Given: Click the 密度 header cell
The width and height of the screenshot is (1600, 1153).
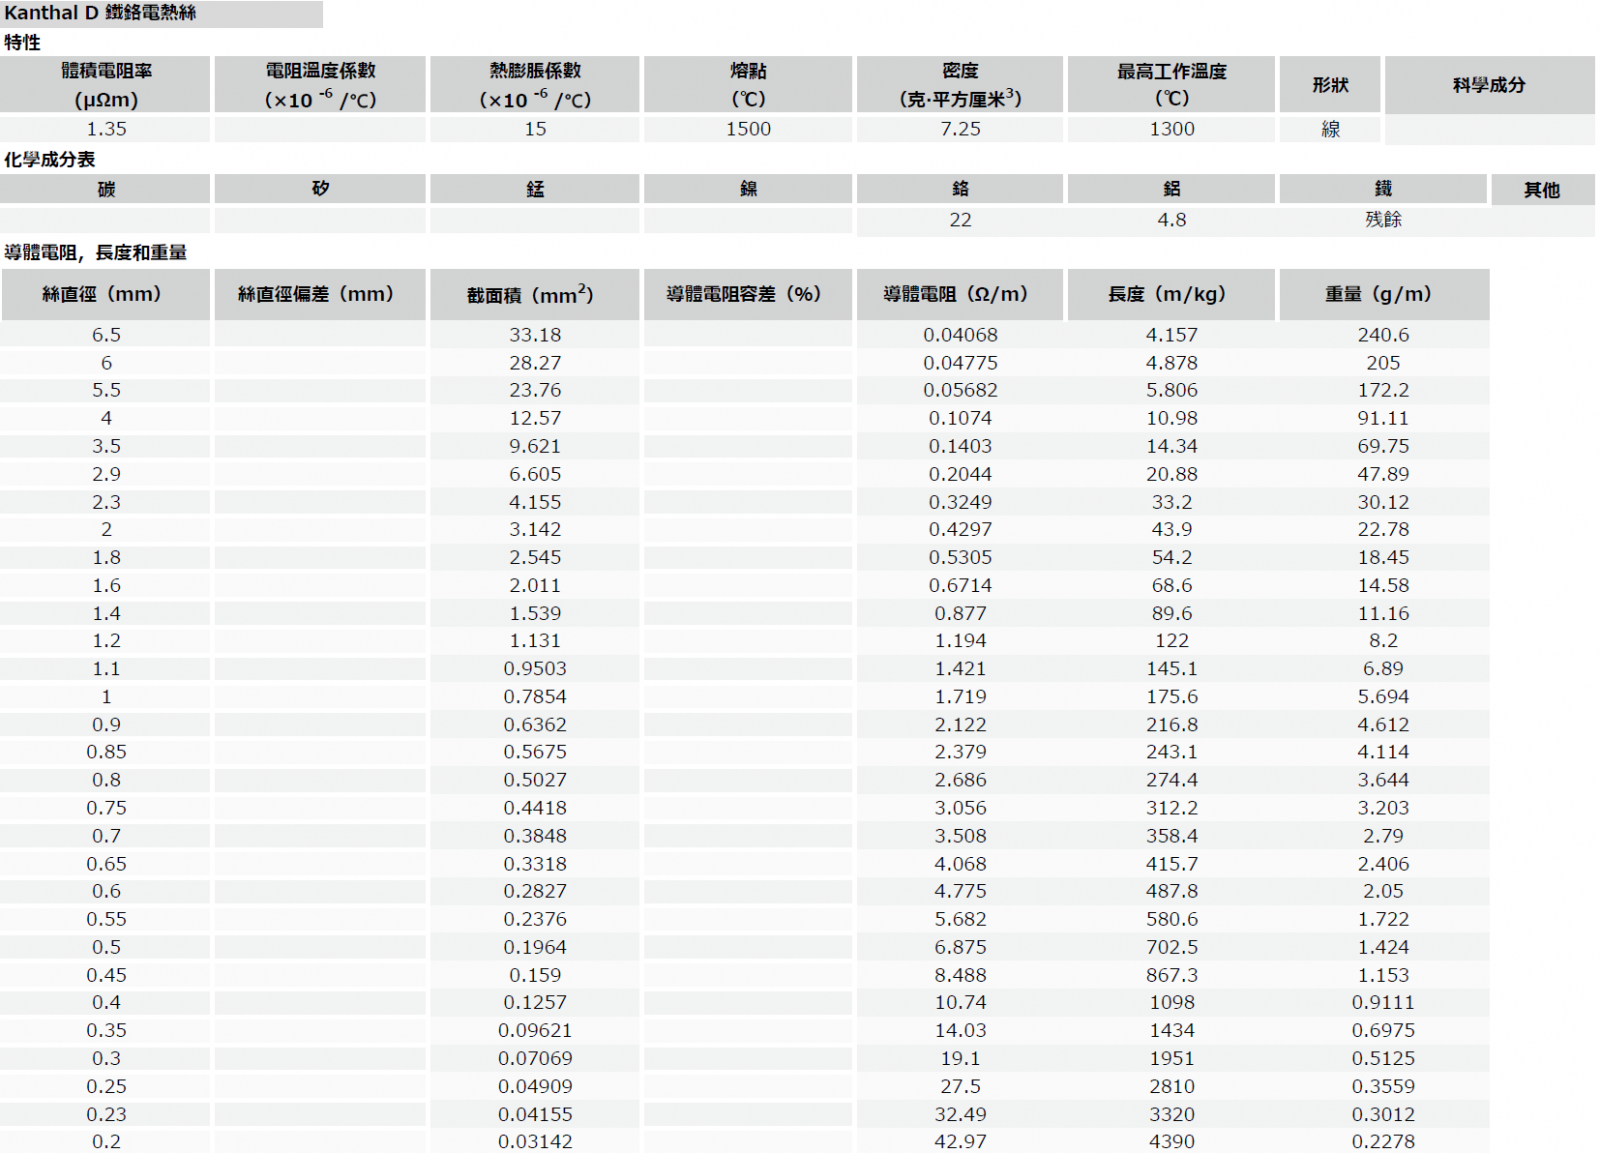Looking at the screenshot, I should click(960, 85).
